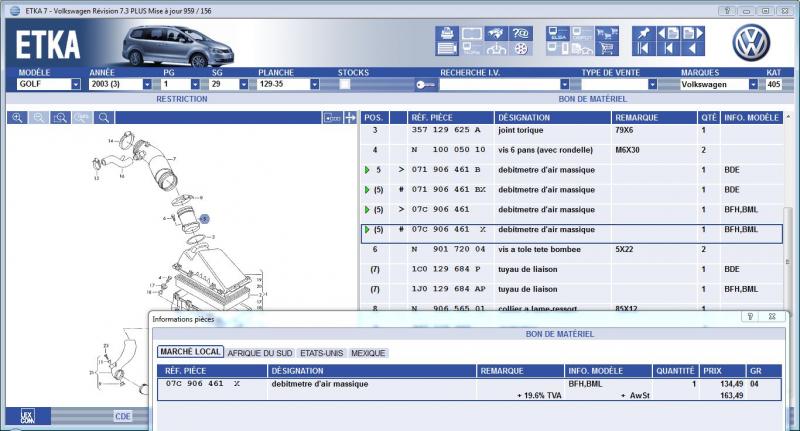Go to previous page with left-arrow document icon
This screenshot has width=800, height=431.
click(668, 34)
